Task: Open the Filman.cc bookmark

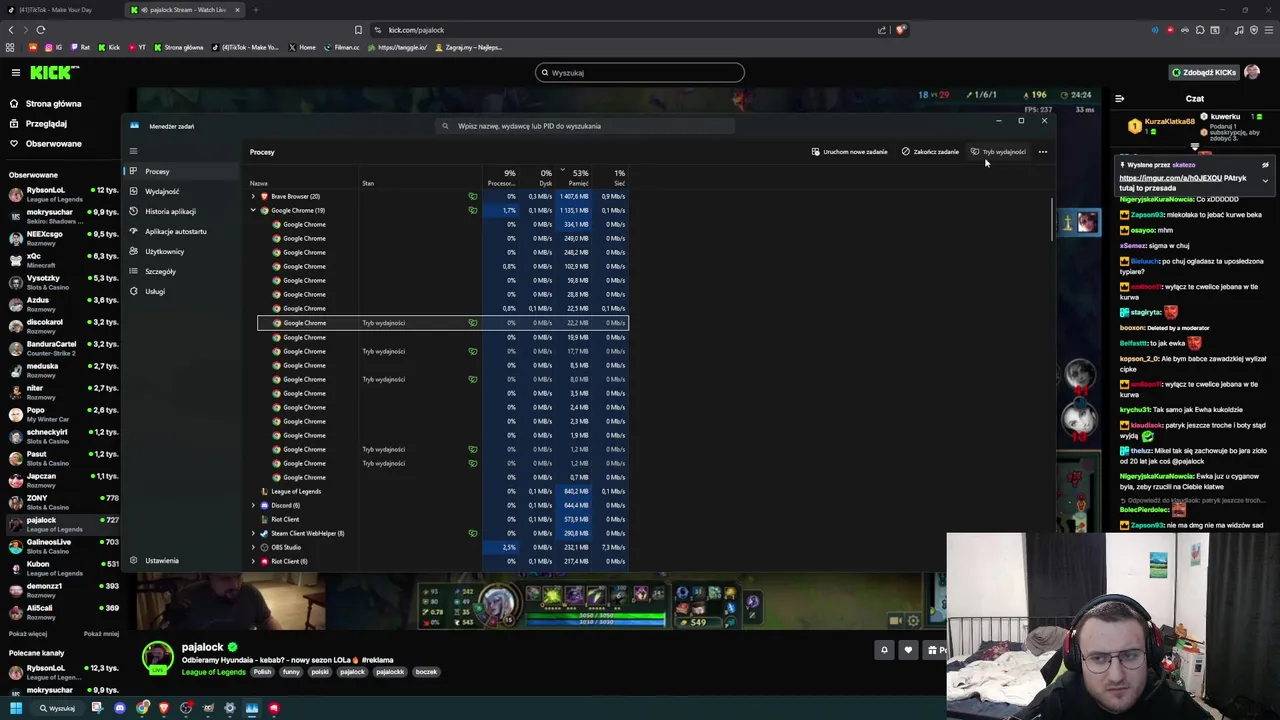Action: click(341, 47)
